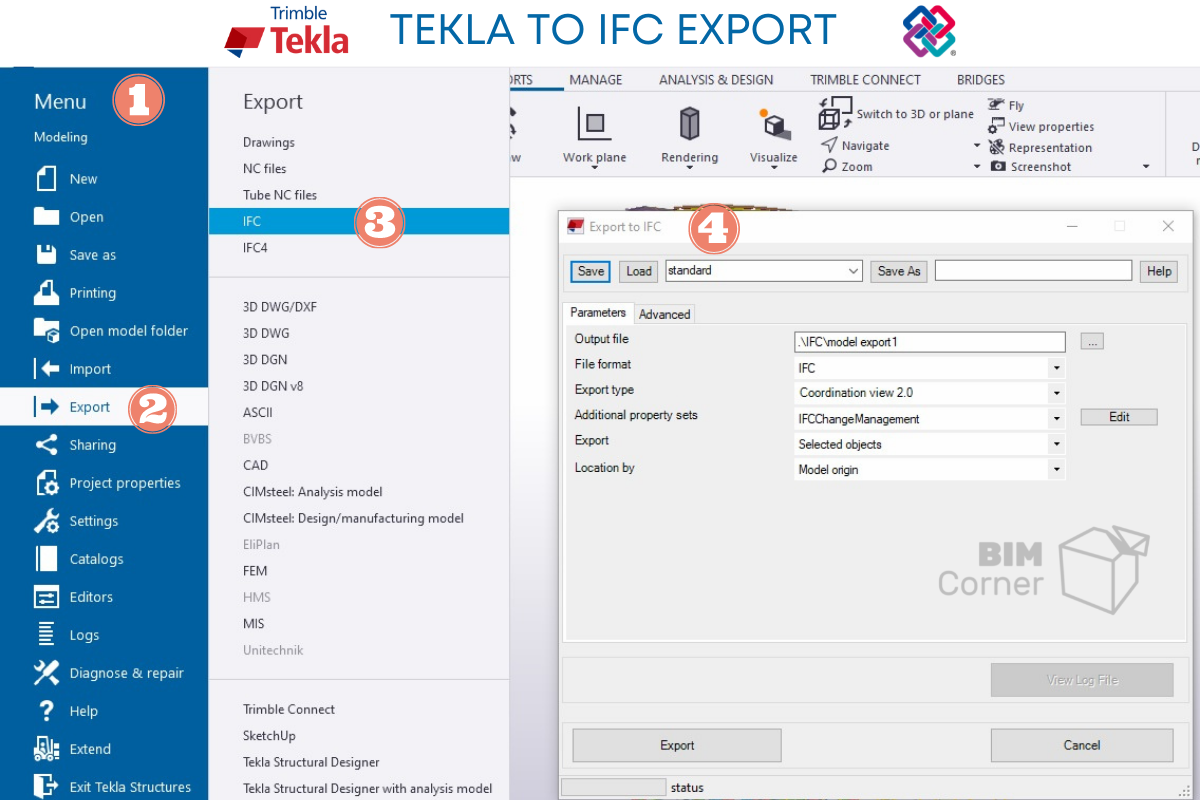Viewport: 1200px width, 800px height.
Task: Click the Work plane ribbon icon
Action: 594,124
